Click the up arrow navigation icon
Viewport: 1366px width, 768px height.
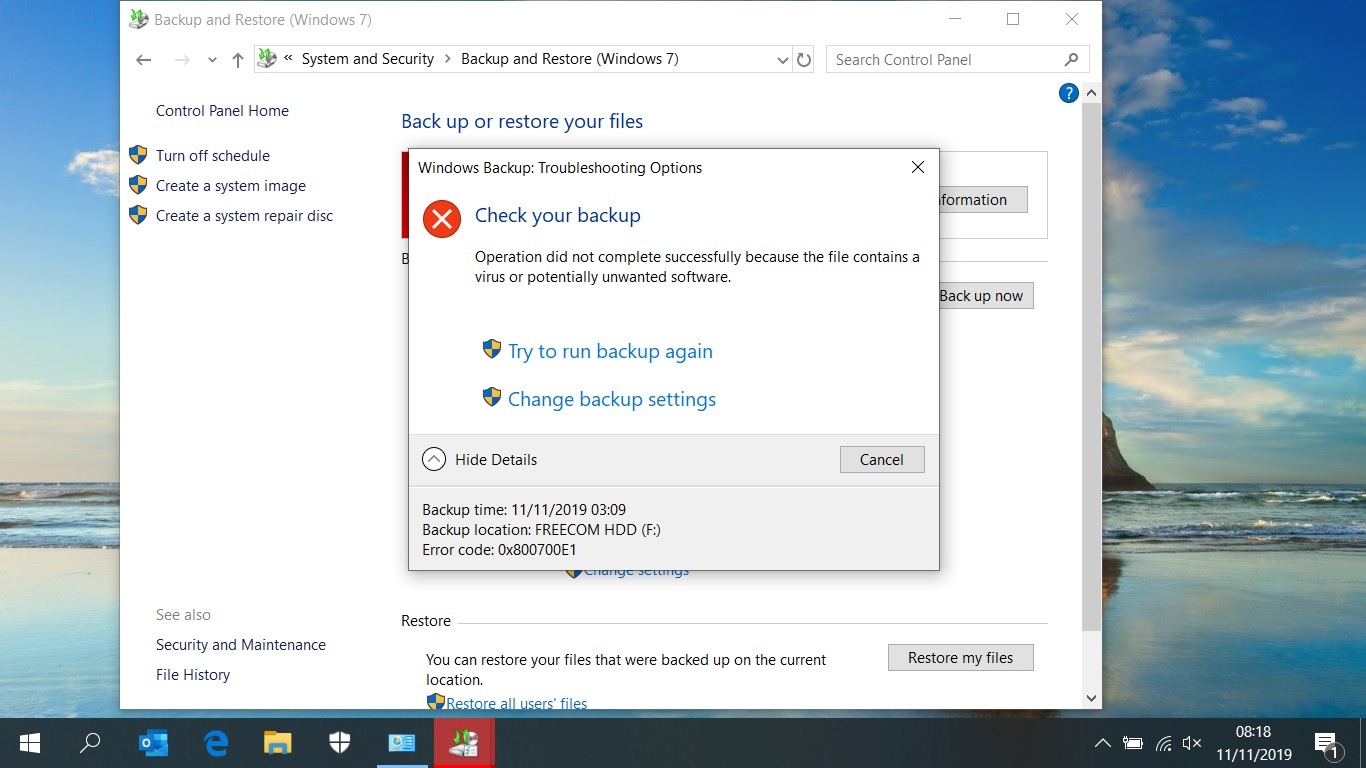pos(238,60)
